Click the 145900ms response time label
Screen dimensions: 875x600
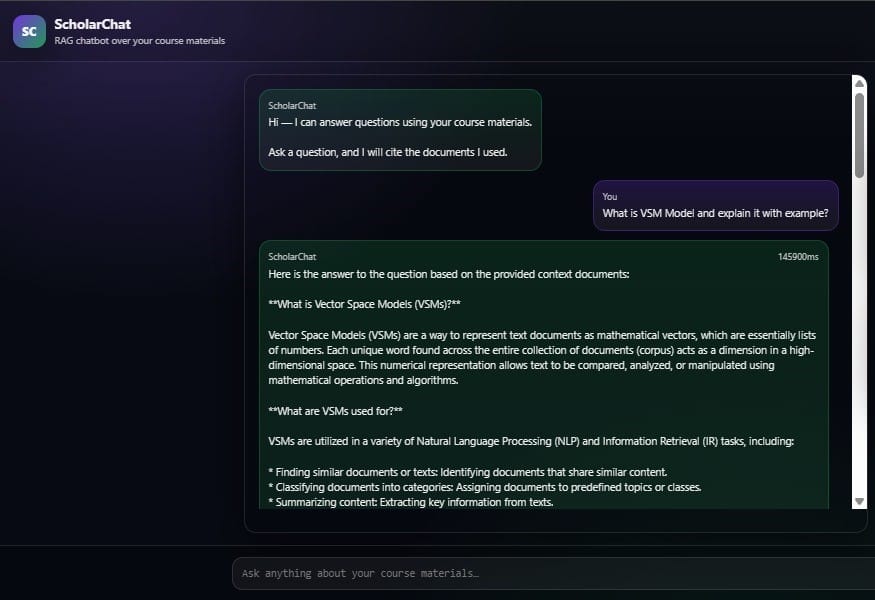pyautogui.click(x=798, y=257)
